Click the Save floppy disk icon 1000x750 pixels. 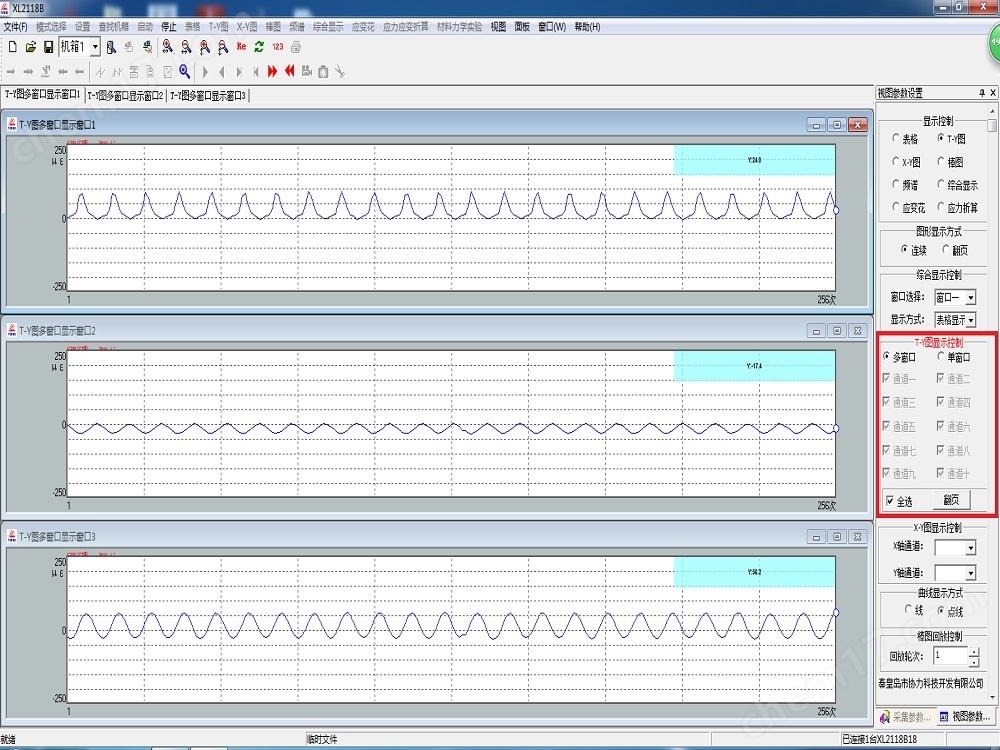coord(48,47)
